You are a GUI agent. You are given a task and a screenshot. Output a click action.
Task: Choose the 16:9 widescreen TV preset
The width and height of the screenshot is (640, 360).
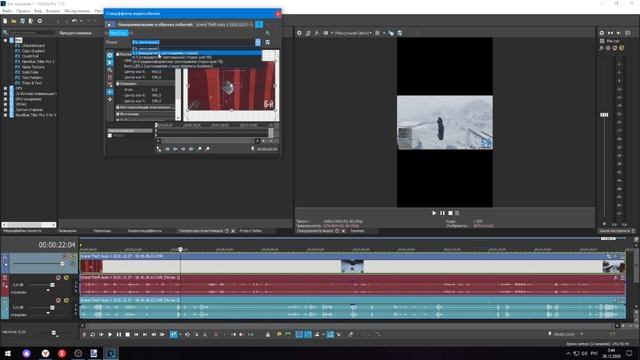point(196,62)
